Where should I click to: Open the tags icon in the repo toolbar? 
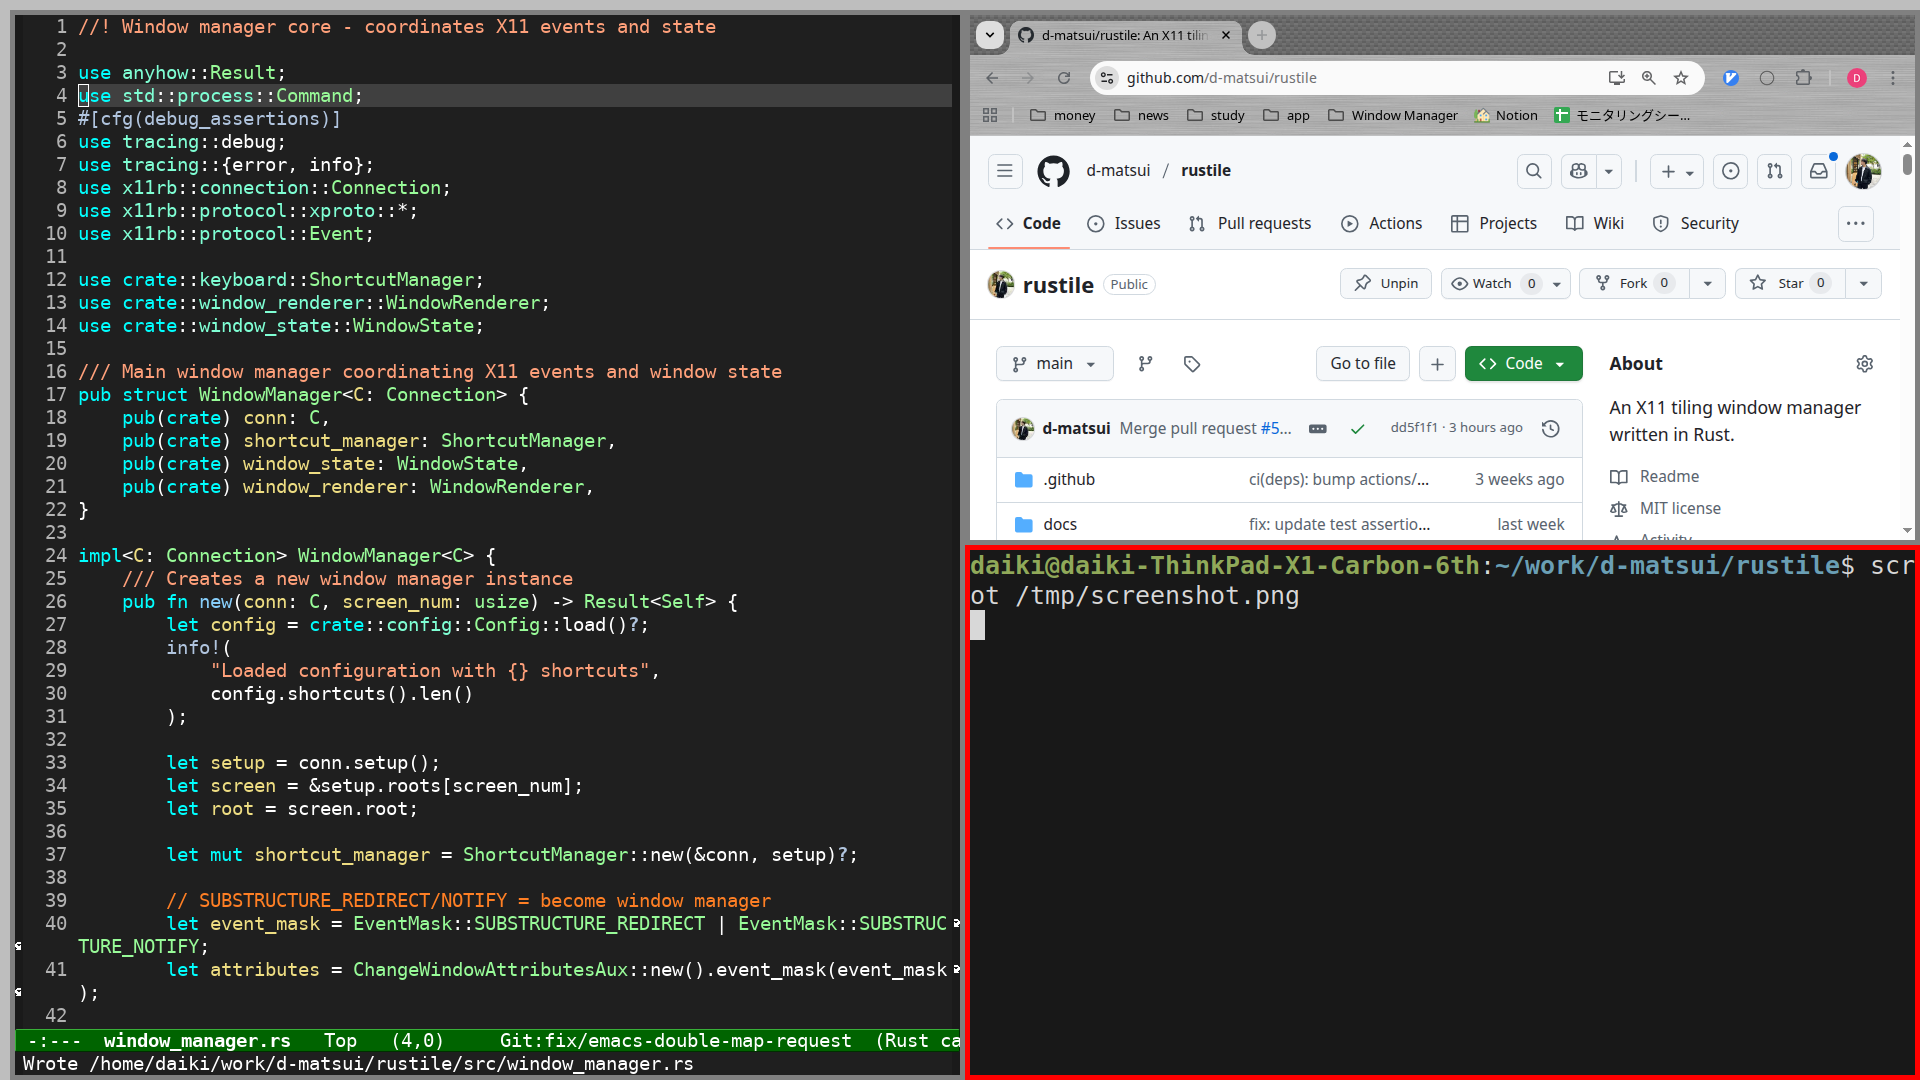[1192, 364]
